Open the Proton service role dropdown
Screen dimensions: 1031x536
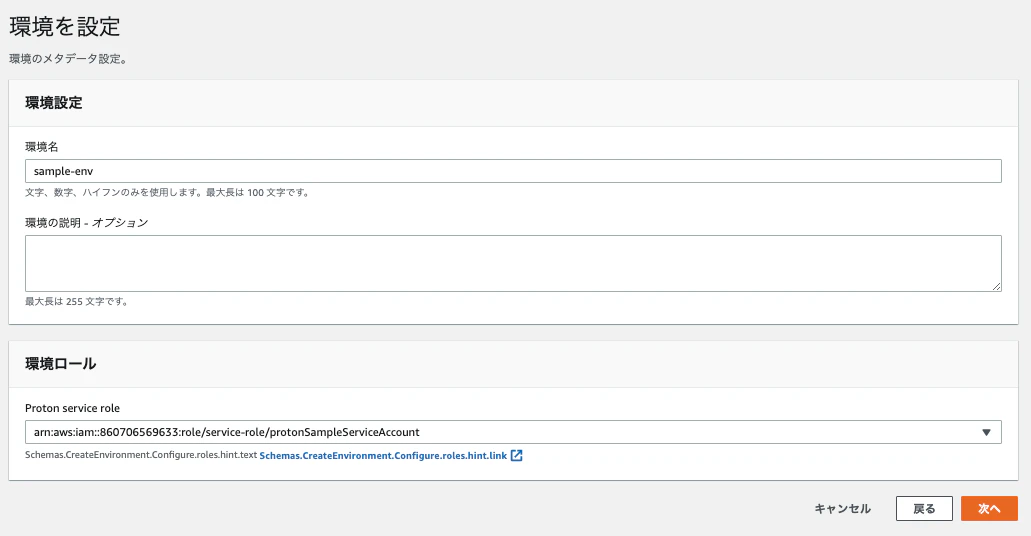tap(513, 432)
